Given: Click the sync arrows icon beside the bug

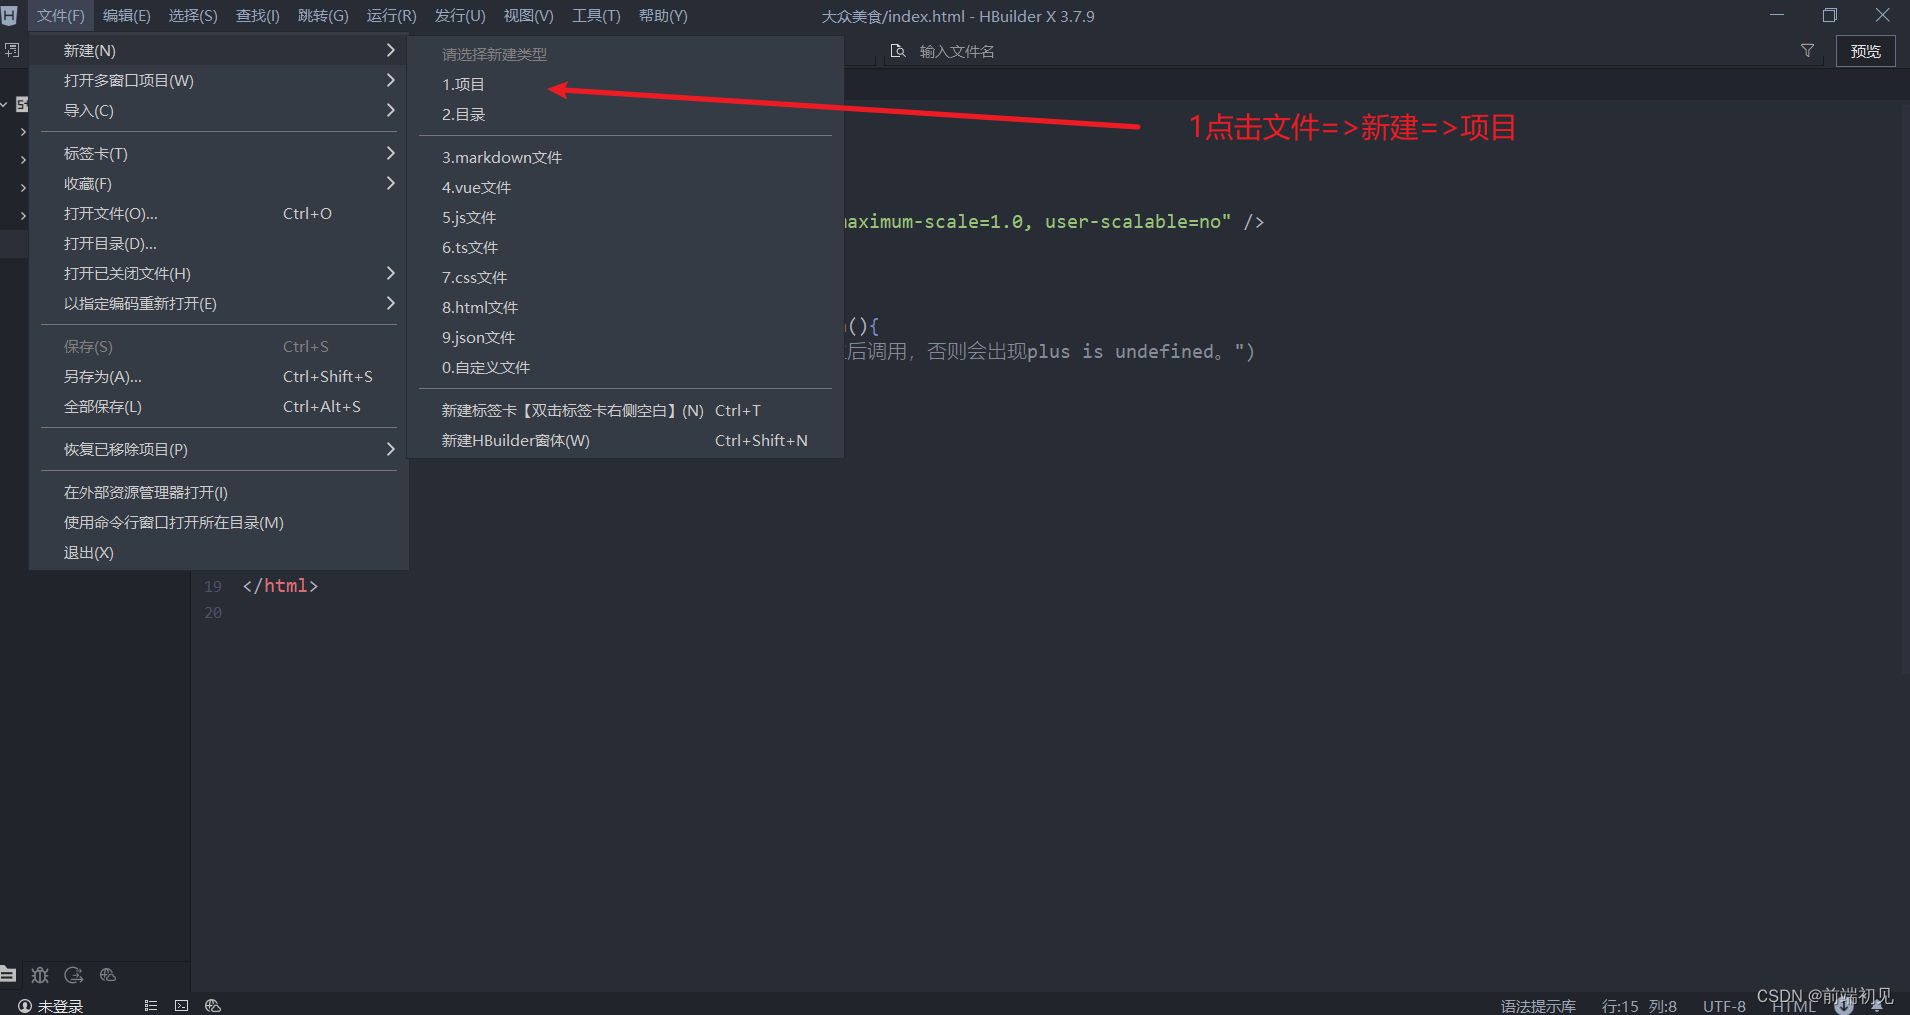Looking at the screenshot, I should pyautogui.click(x=74, y=974).
